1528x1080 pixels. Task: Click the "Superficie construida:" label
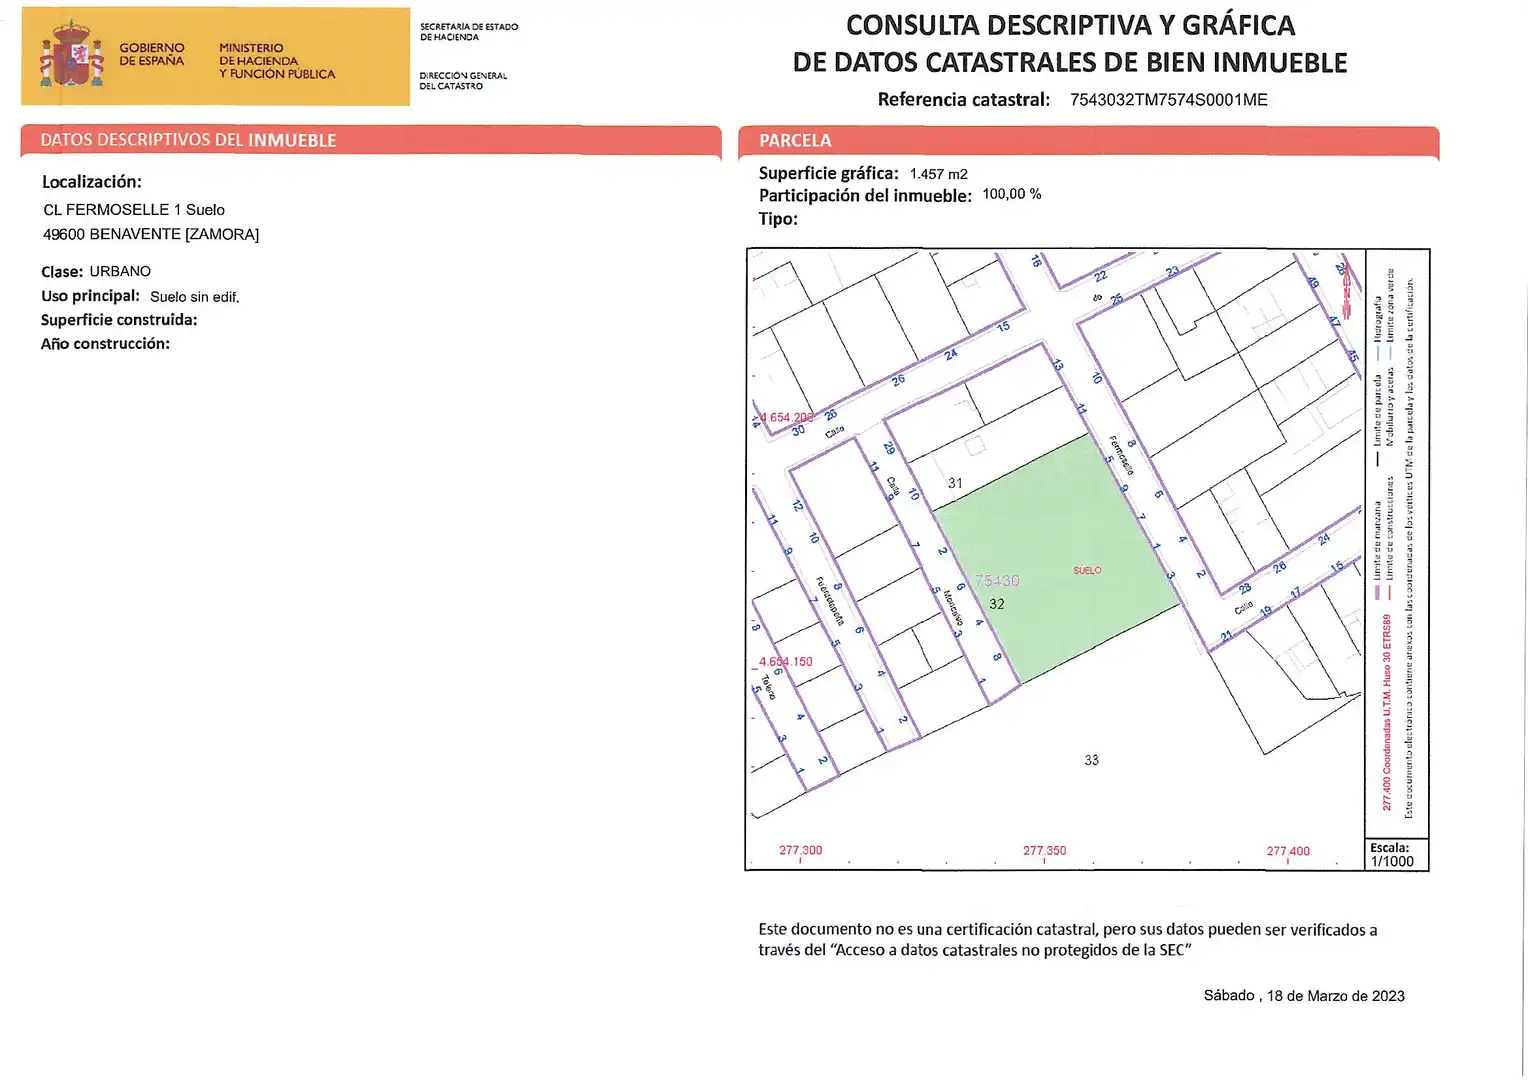pos(119,320)
